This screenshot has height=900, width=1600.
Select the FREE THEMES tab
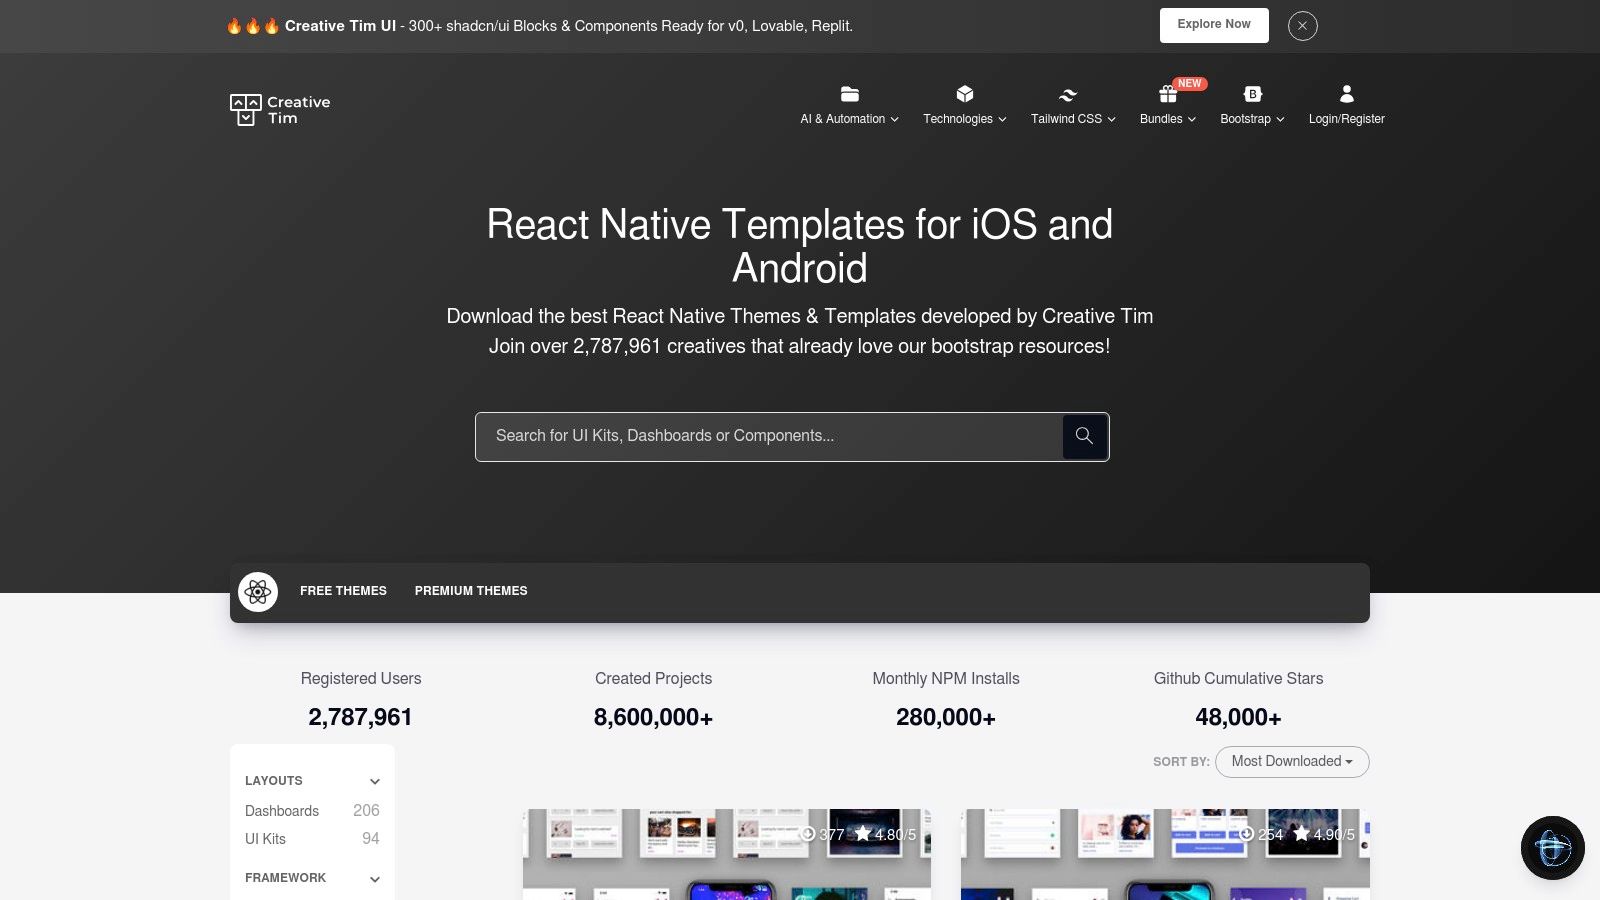[x=343, y=591]
